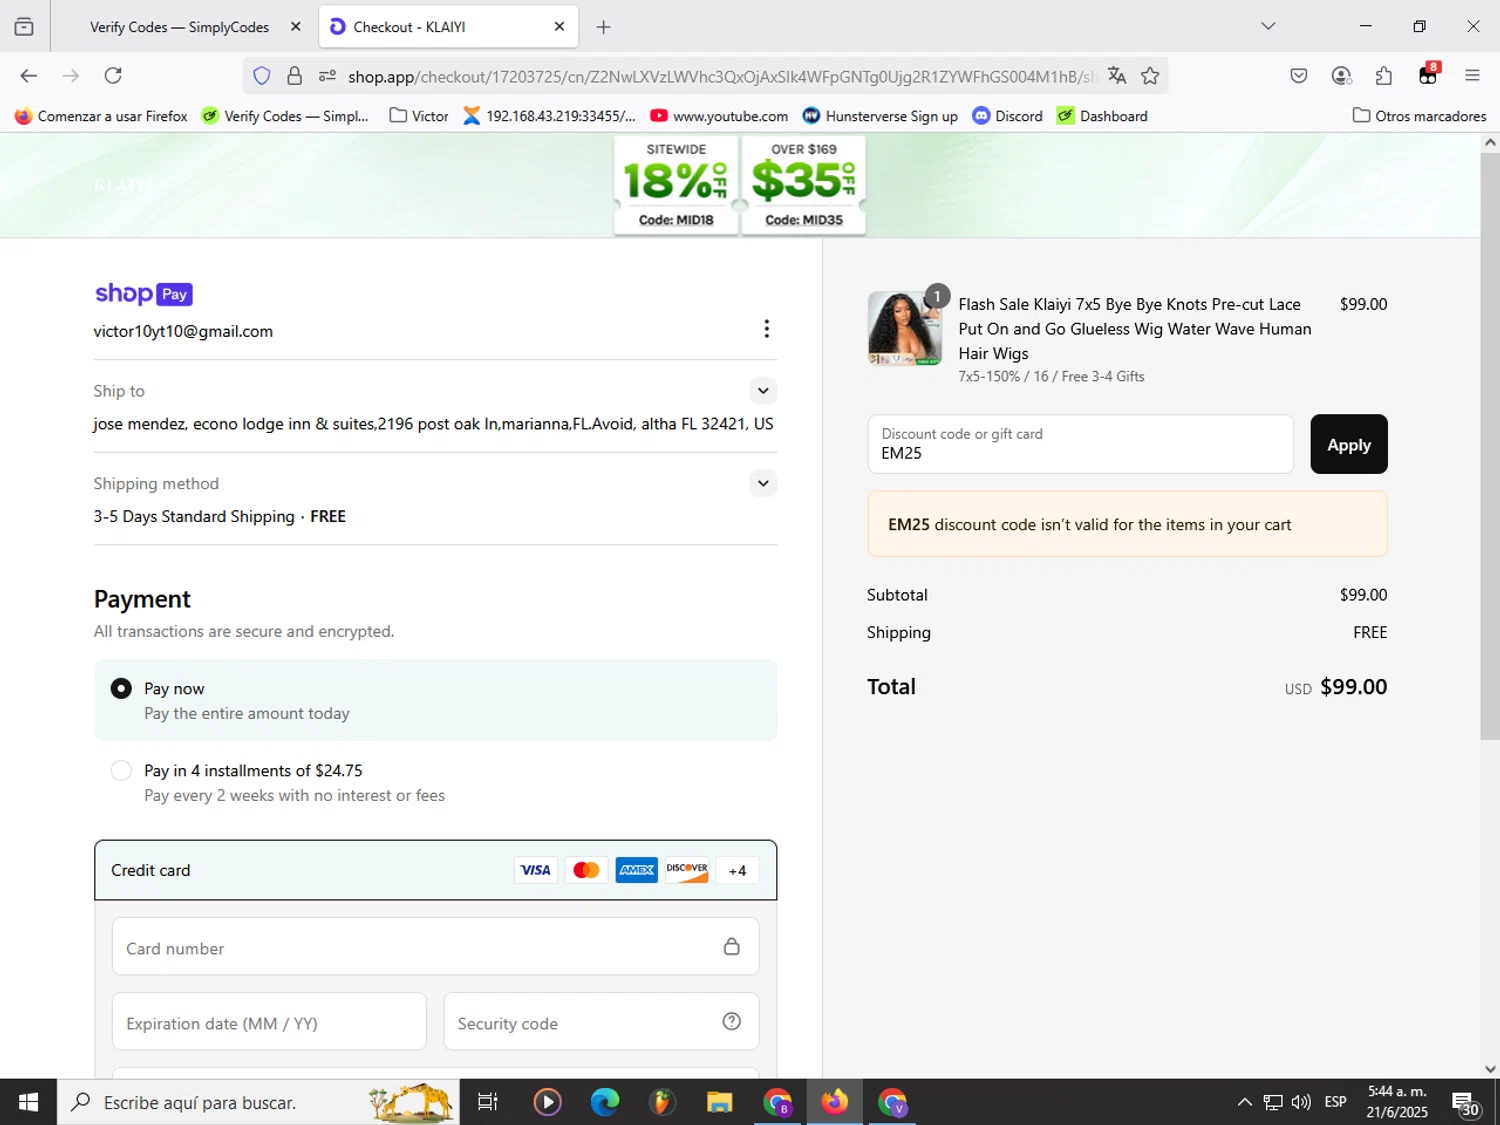This screenshot has height=1125, width=1500.
Task: Open File Explorer from the taskbar
Action: [719, 1102]
